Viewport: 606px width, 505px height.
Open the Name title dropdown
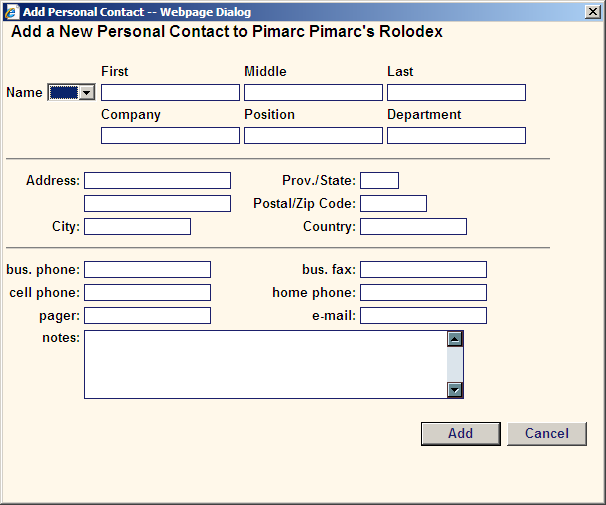point(71,92)
